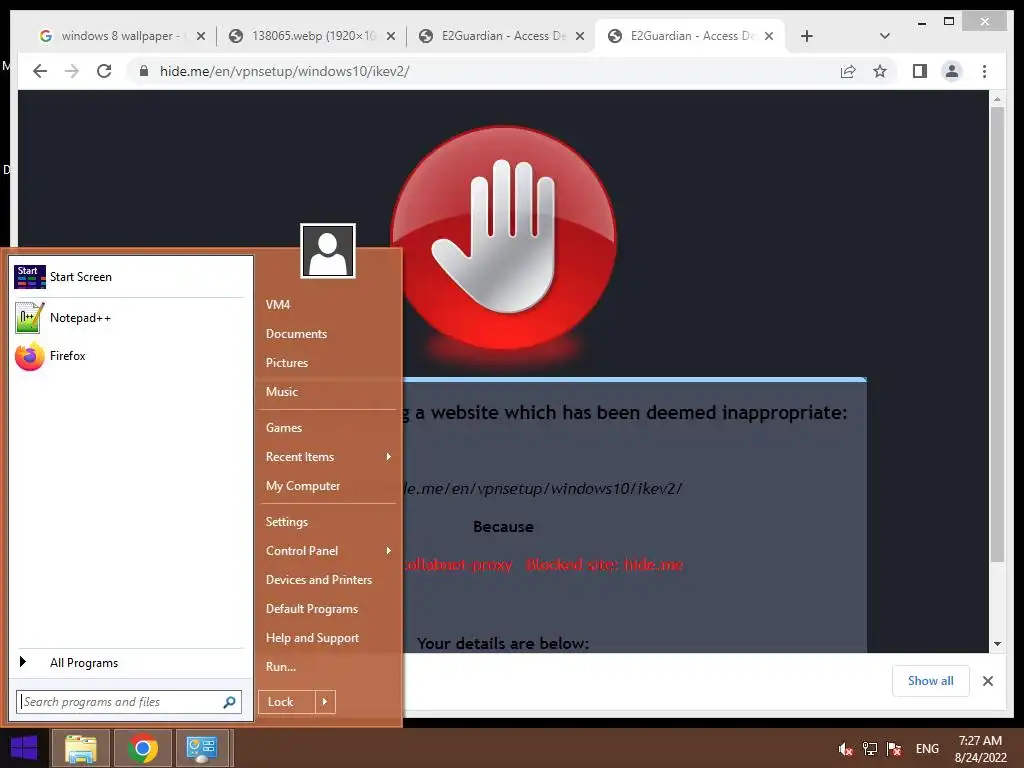This screenshot has height=768, width=1024.
Task: Click the user account picture
Action: pyautogui.click(x=328, y=251)
